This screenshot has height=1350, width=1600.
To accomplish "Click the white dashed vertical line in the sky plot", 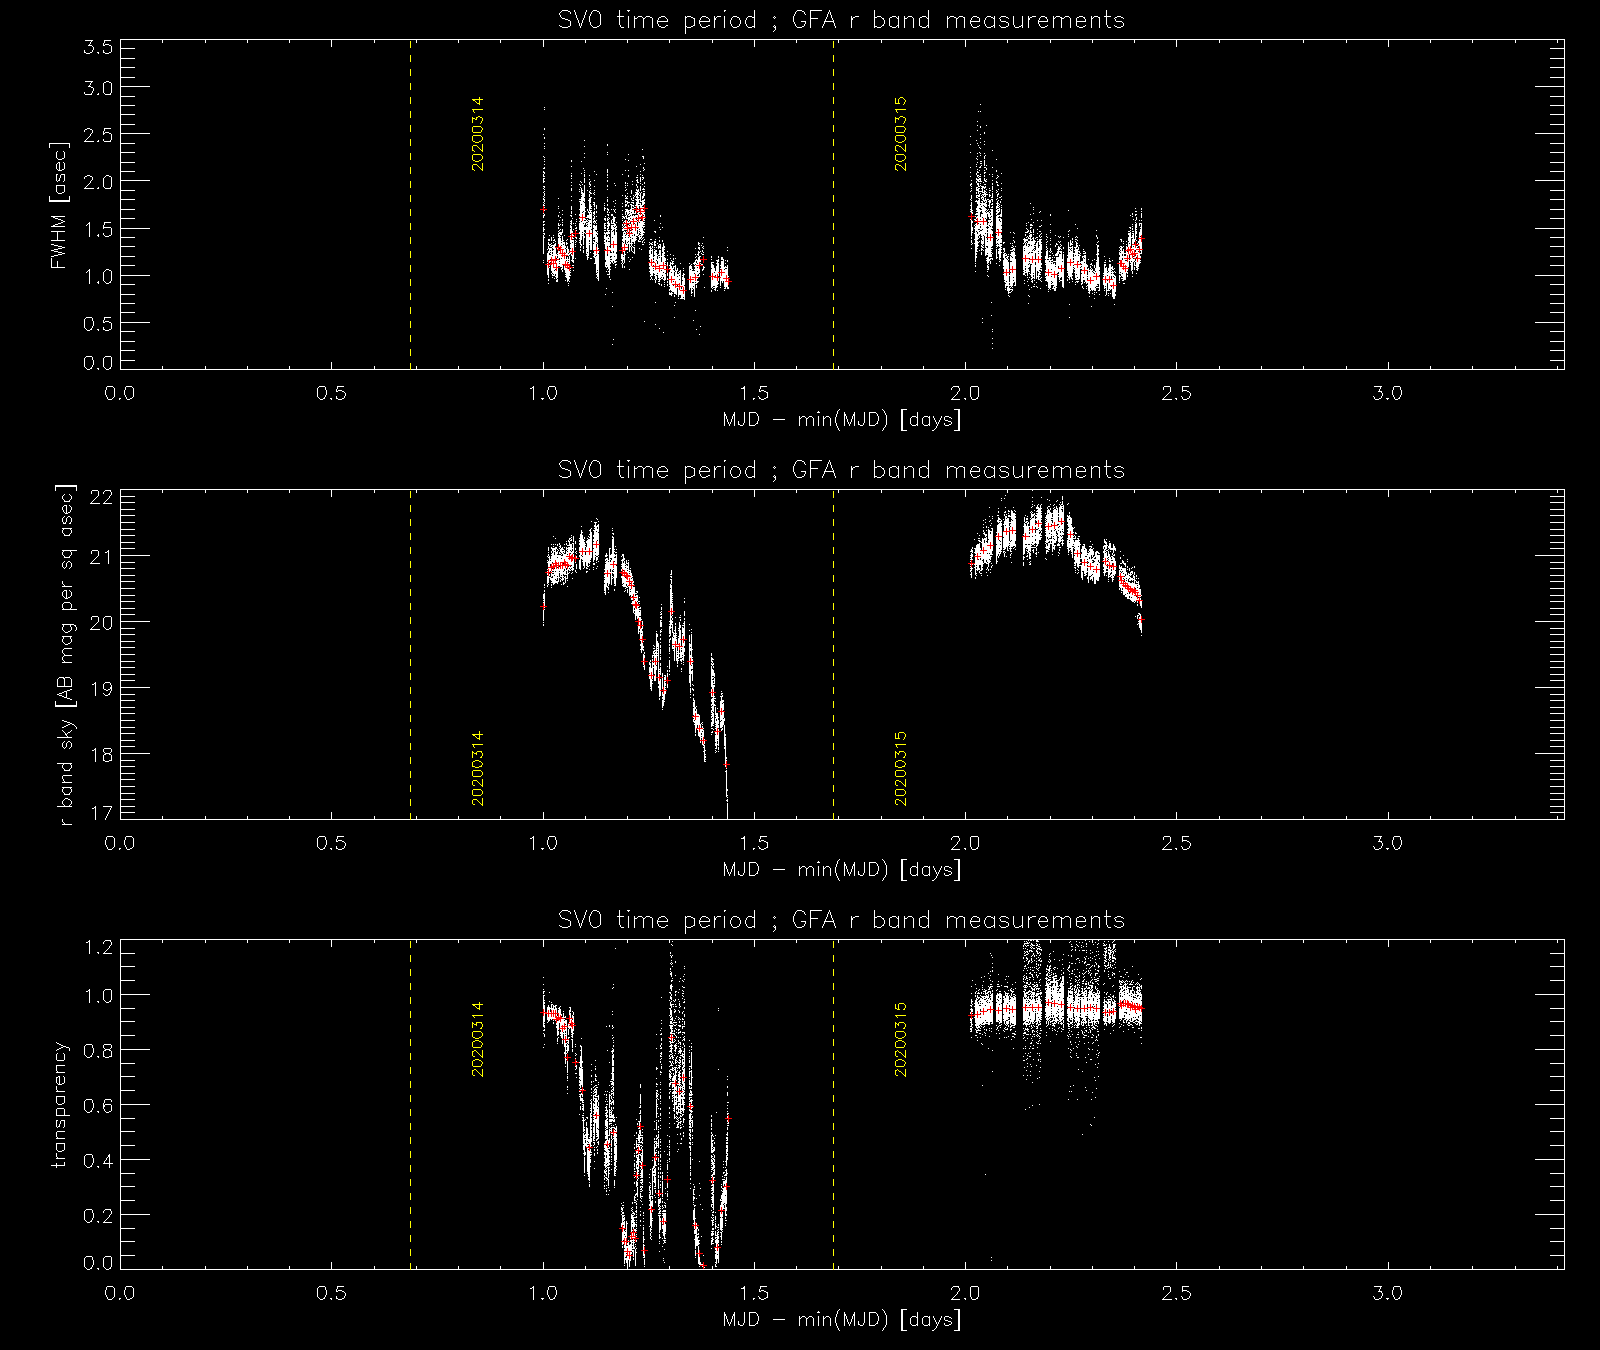I will pos(833,655).
